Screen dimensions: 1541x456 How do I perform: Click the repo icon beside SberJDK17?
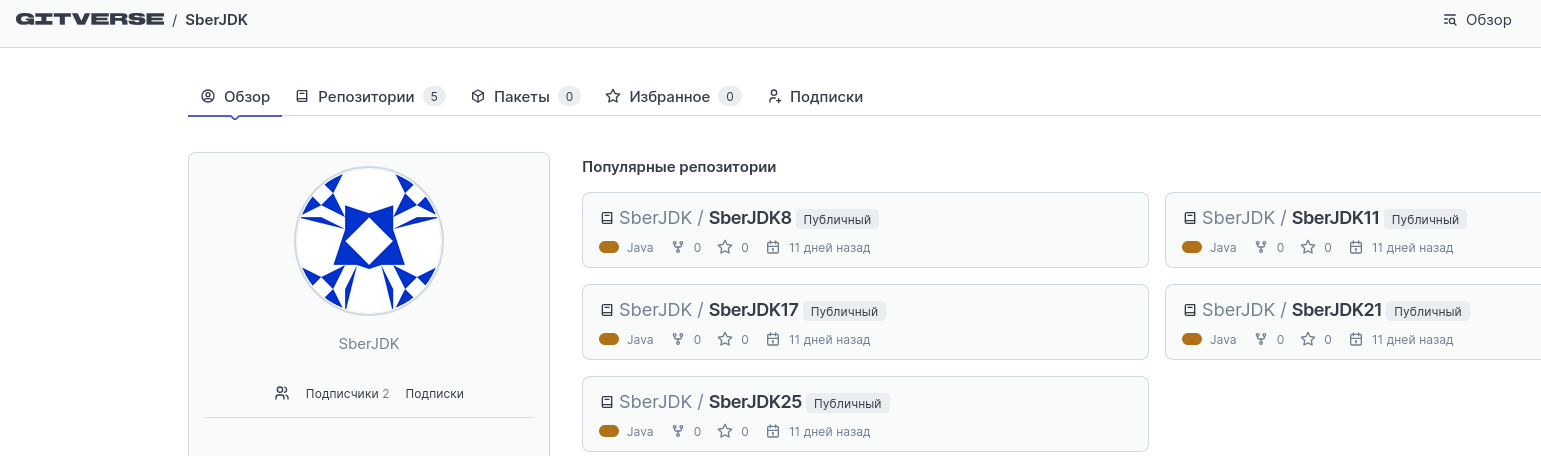[x=606, y=310]
